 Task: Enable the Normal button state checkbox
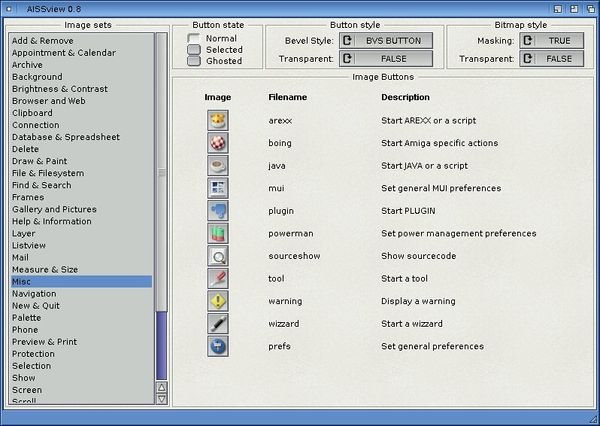(194, 38)
